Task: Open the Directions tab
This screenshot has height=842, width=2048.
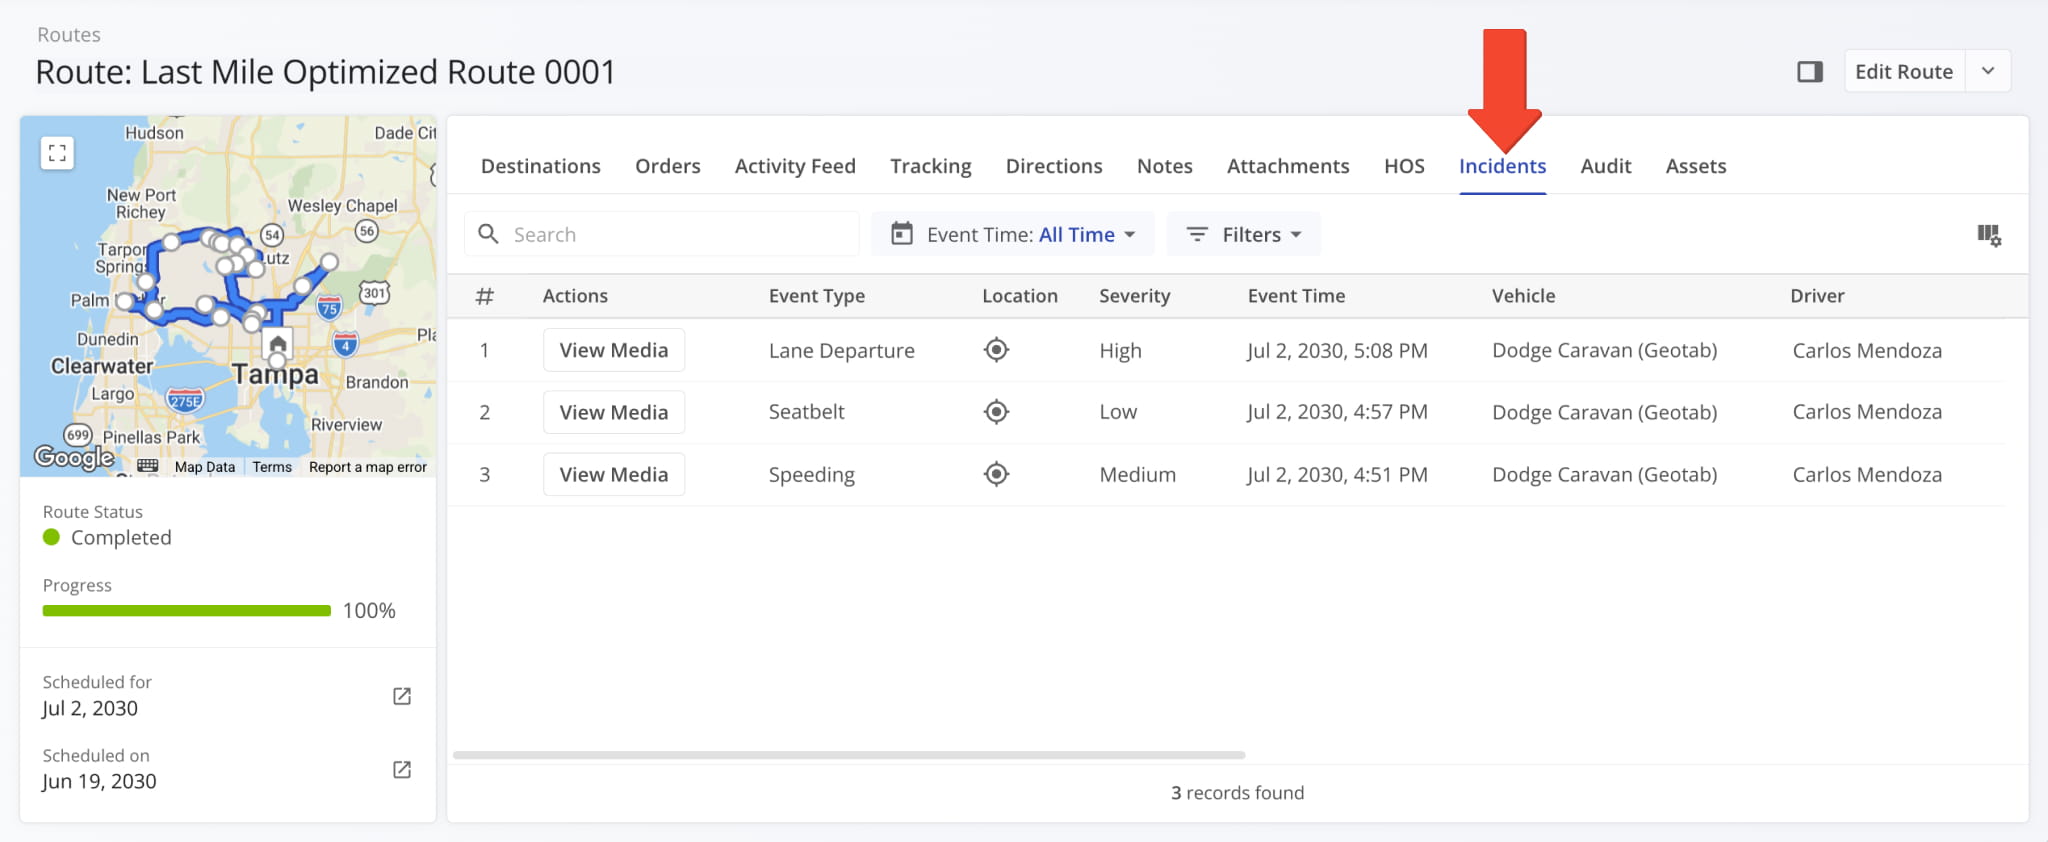Action: [1054, 166]
